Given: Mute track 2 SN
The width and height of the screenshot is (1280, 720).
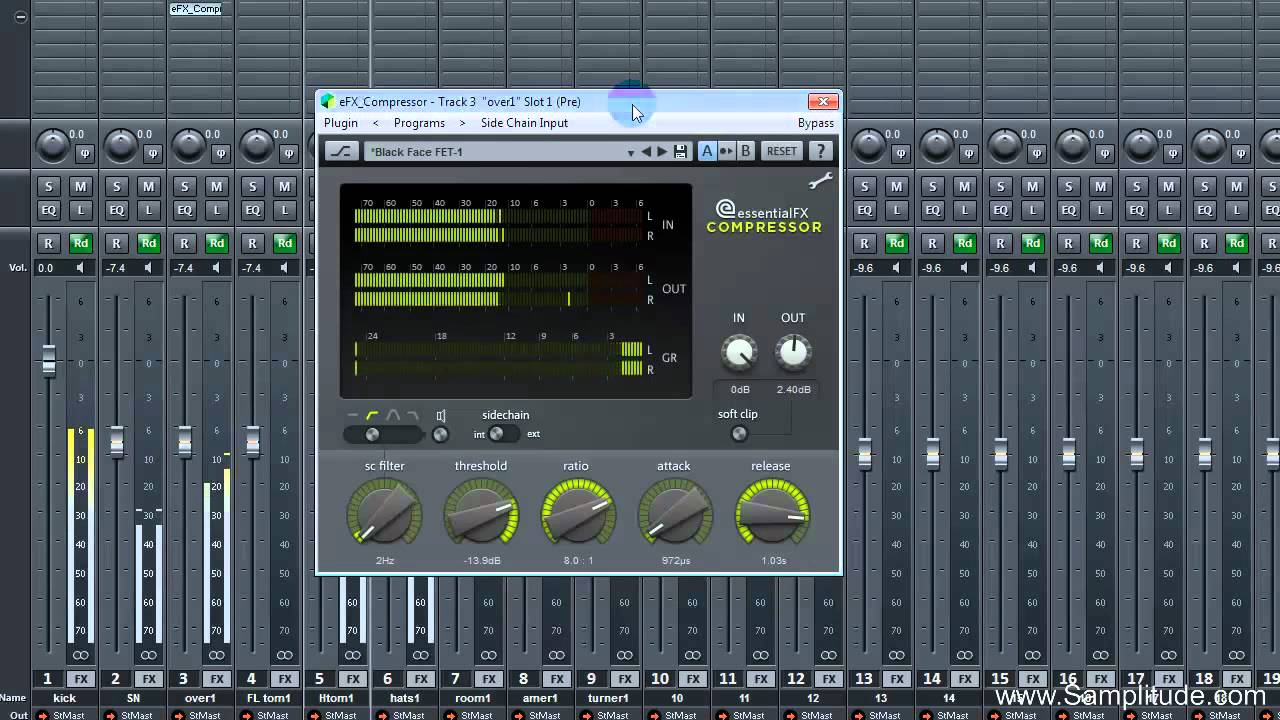Looking at the screenshot, I should (x=149, y=186).
